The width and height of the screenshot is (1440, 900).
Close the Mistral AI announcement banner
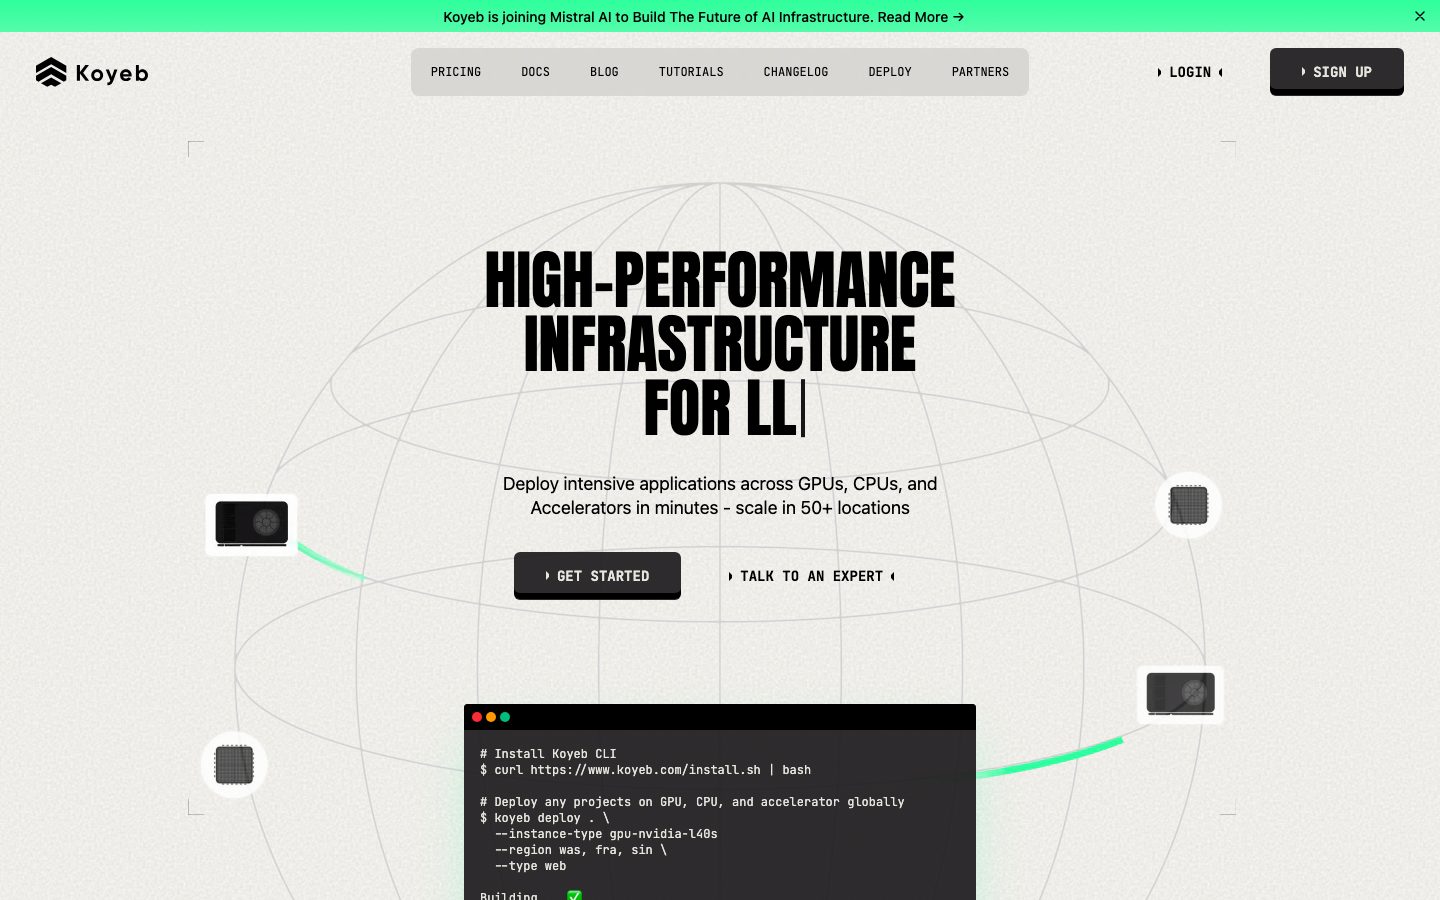(1420, 16)
